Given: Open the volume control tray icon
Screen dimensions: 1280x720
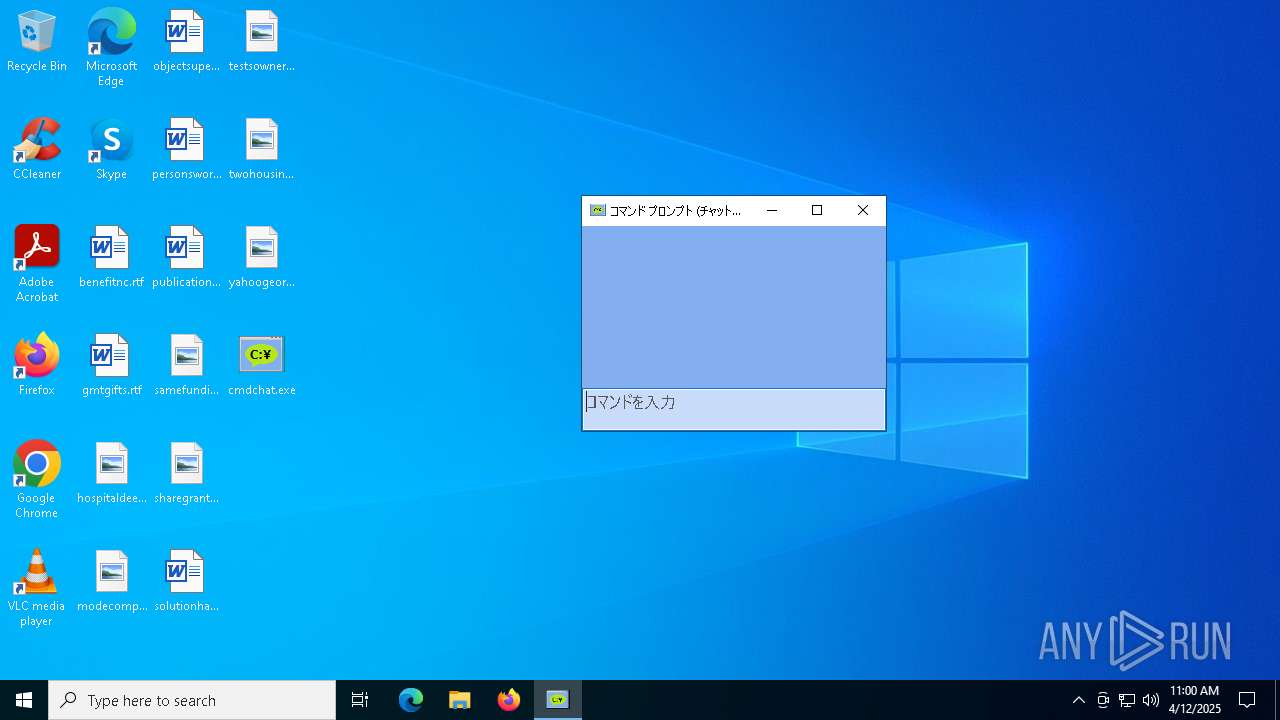Looking at the screenshot, I should [1151, 700].
